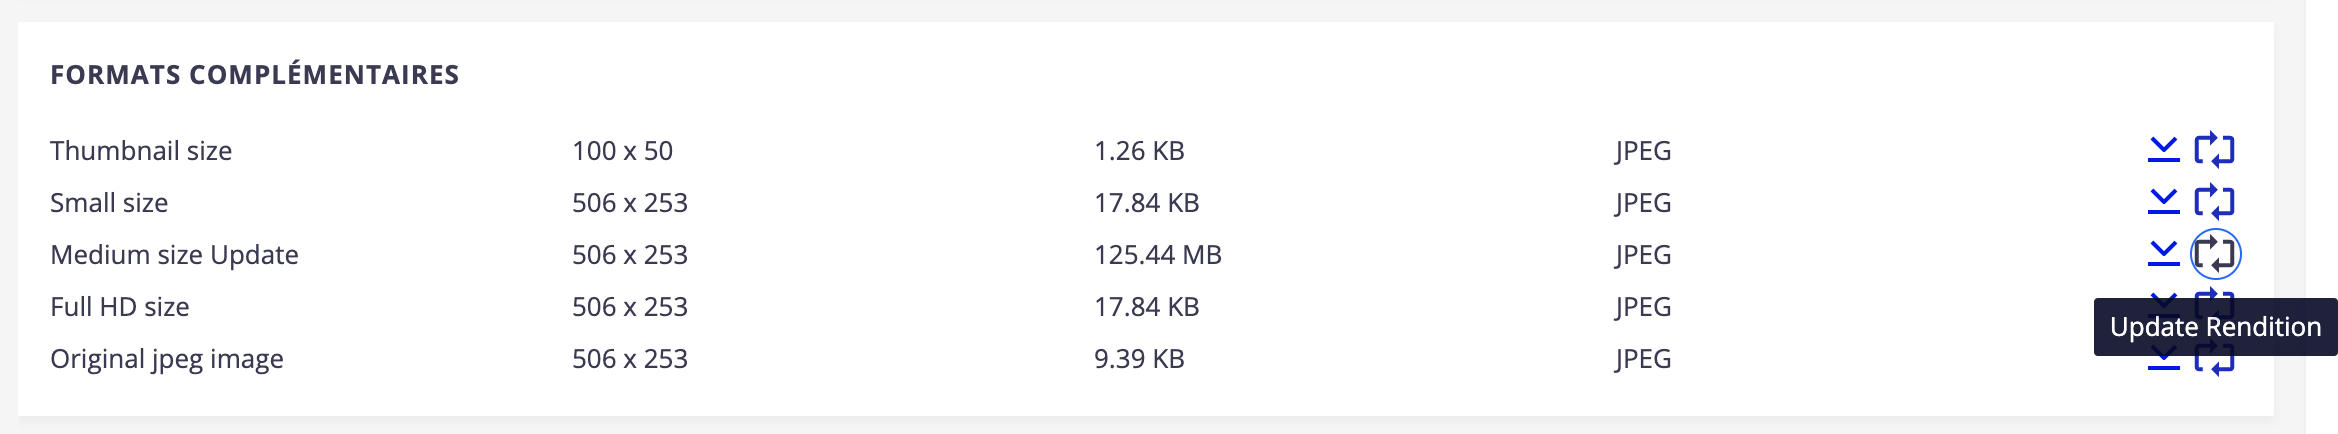
Task: Select the Medium size Update row label
Action: point(174,255)
